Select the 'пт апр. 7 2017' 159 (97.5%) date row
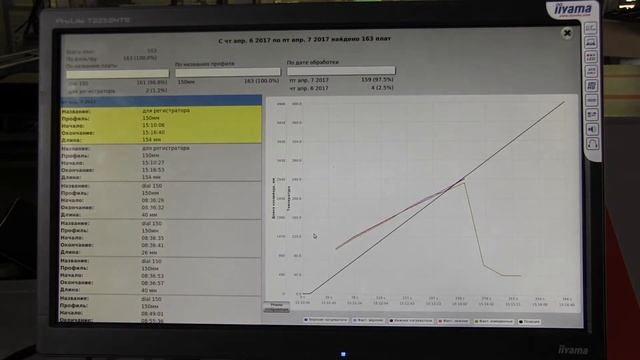 coord(341,80)
